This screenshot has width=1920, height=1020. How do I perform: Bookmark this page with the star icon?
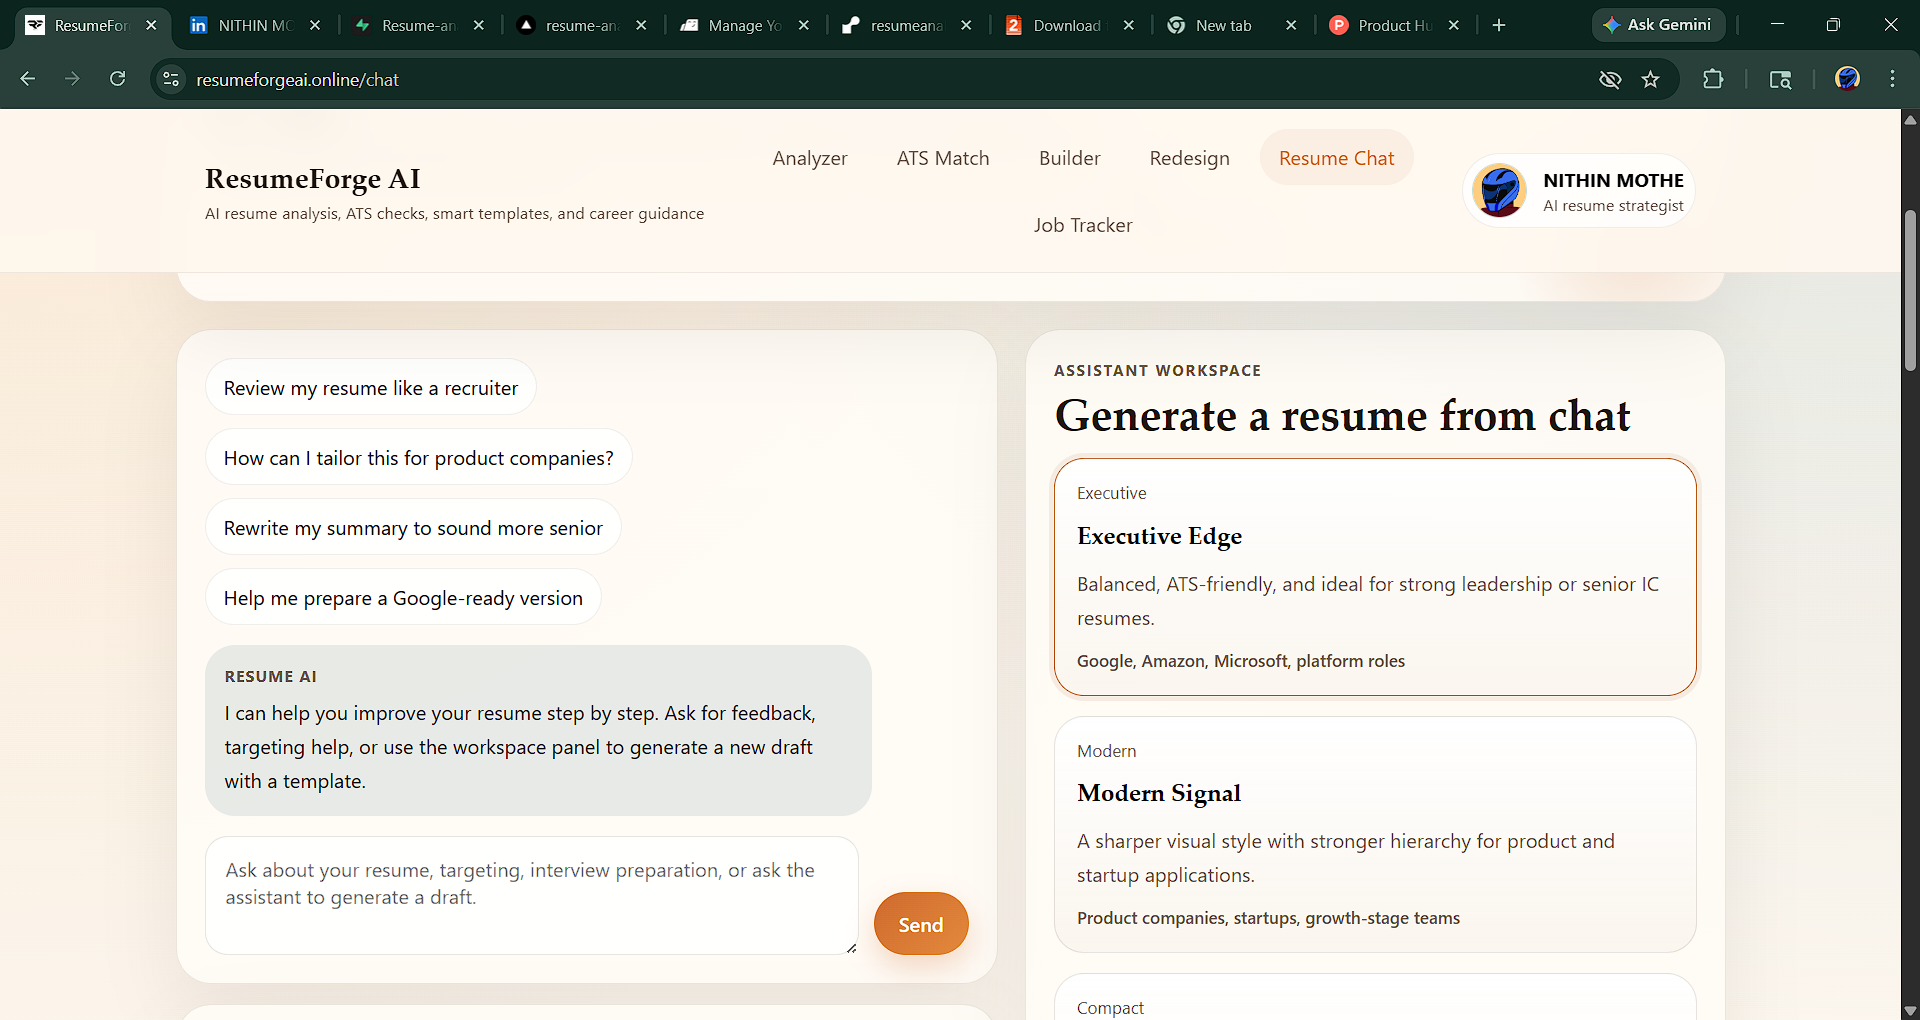pyautogui.click(x=1651, y=79)
